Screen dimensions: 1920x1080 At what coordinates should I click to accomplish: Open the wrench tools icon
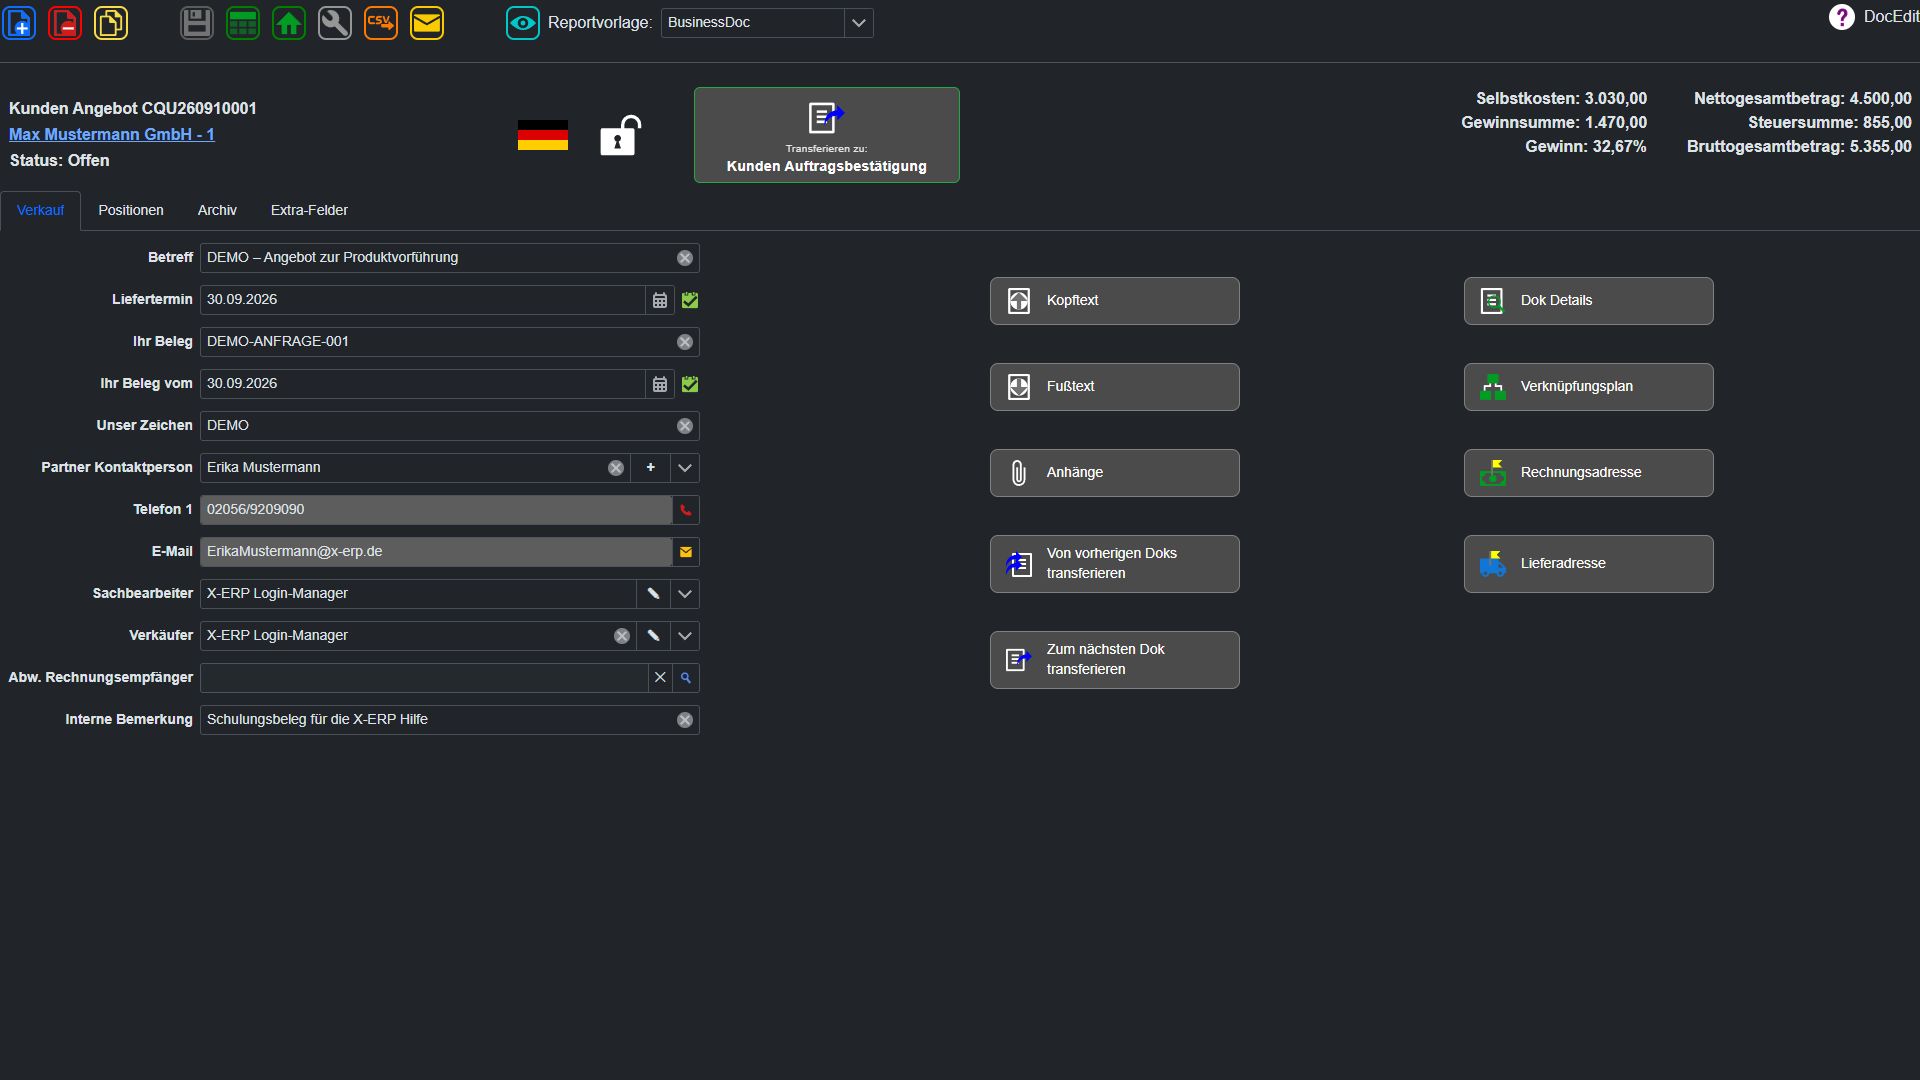click(335, 23)
